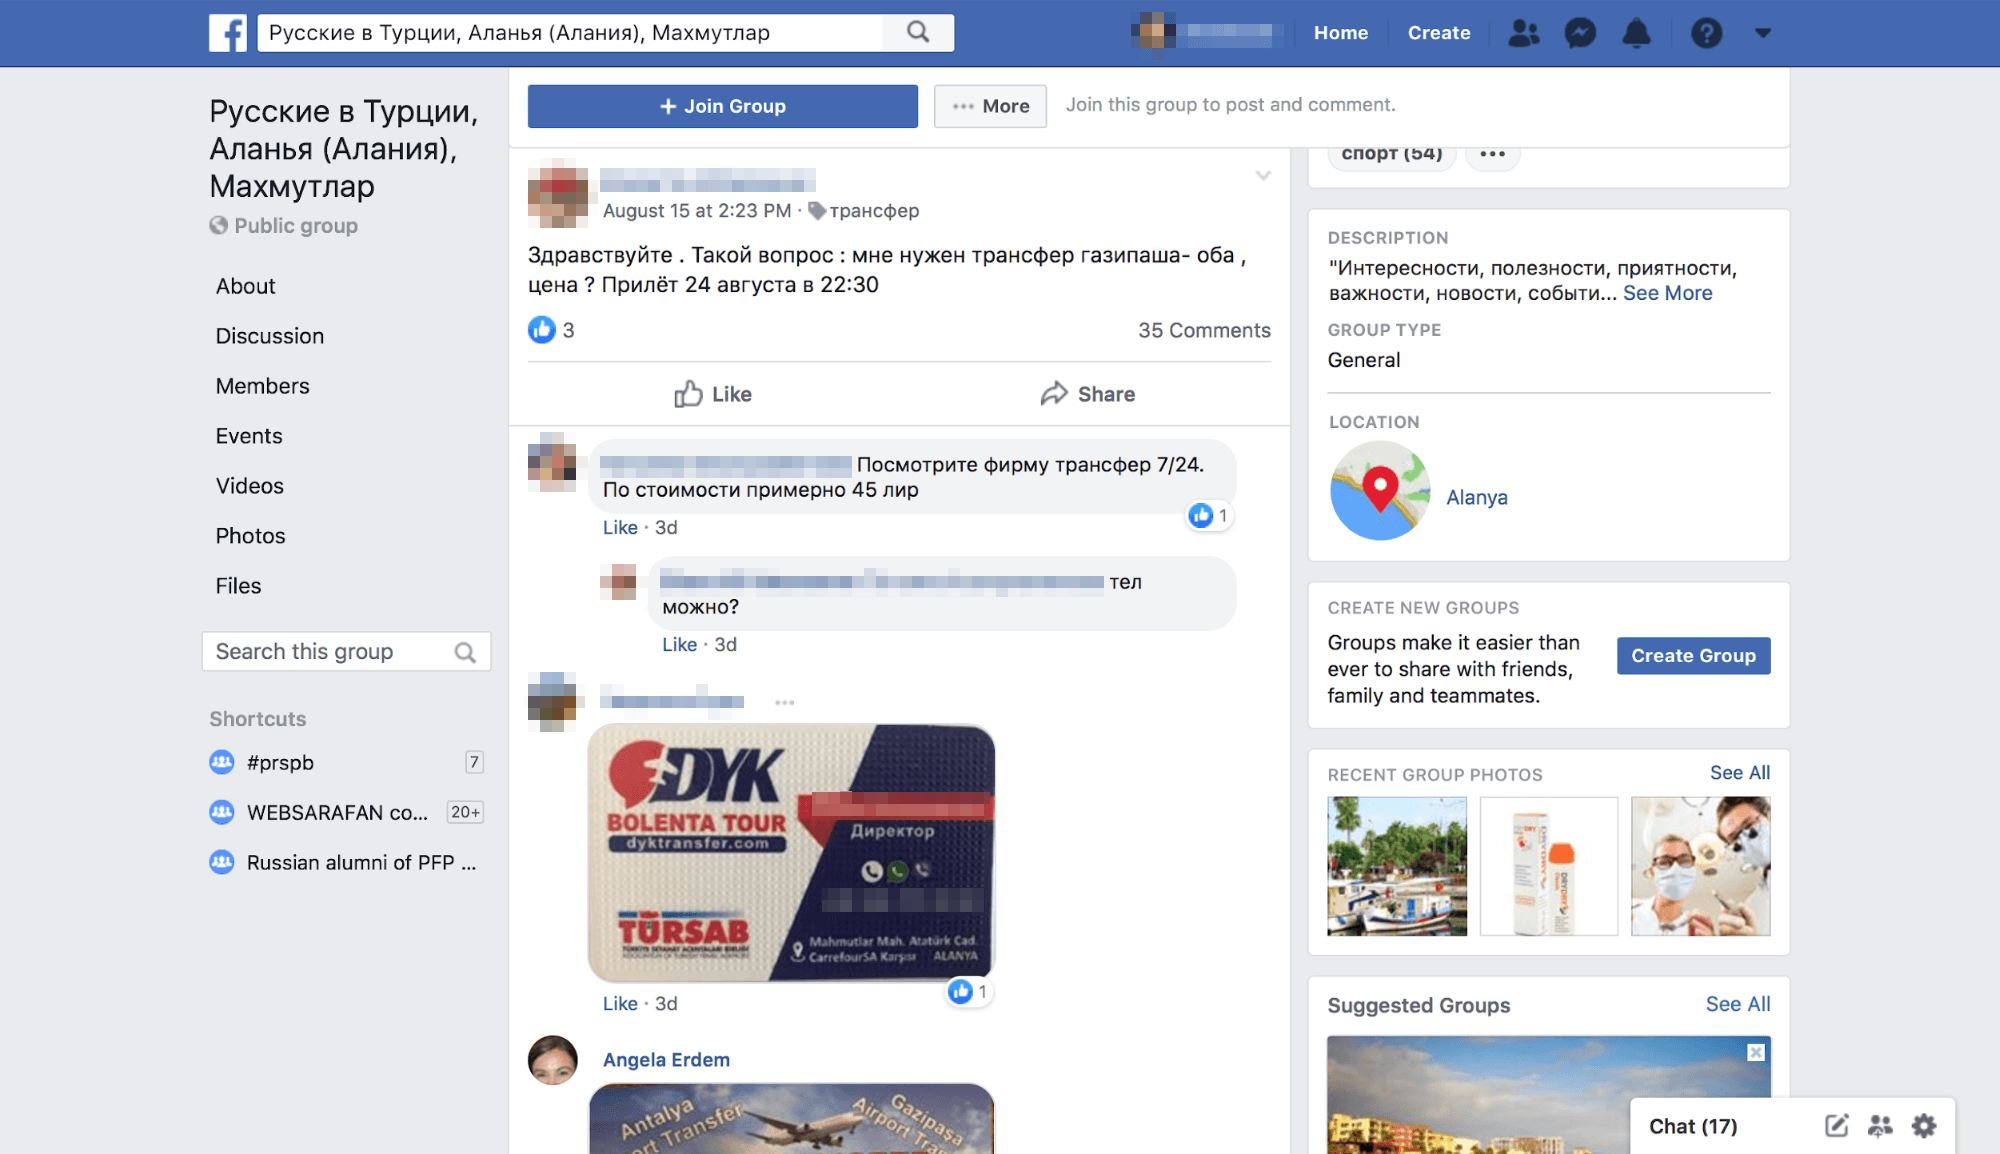This screenshot has height=1154, width=2000.
Task: Click the Create Group button
Action: 1693,656
